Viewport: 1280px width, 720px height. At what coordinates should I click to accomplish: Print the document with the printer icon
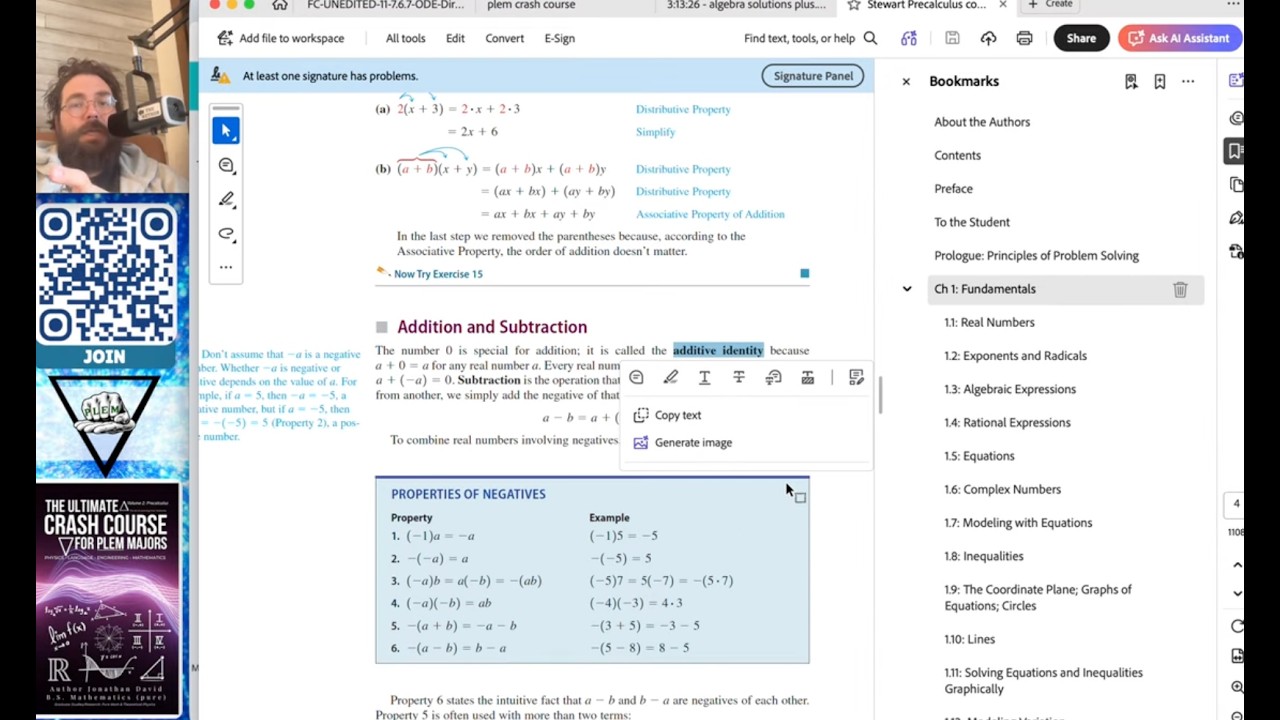point(1024,38)
